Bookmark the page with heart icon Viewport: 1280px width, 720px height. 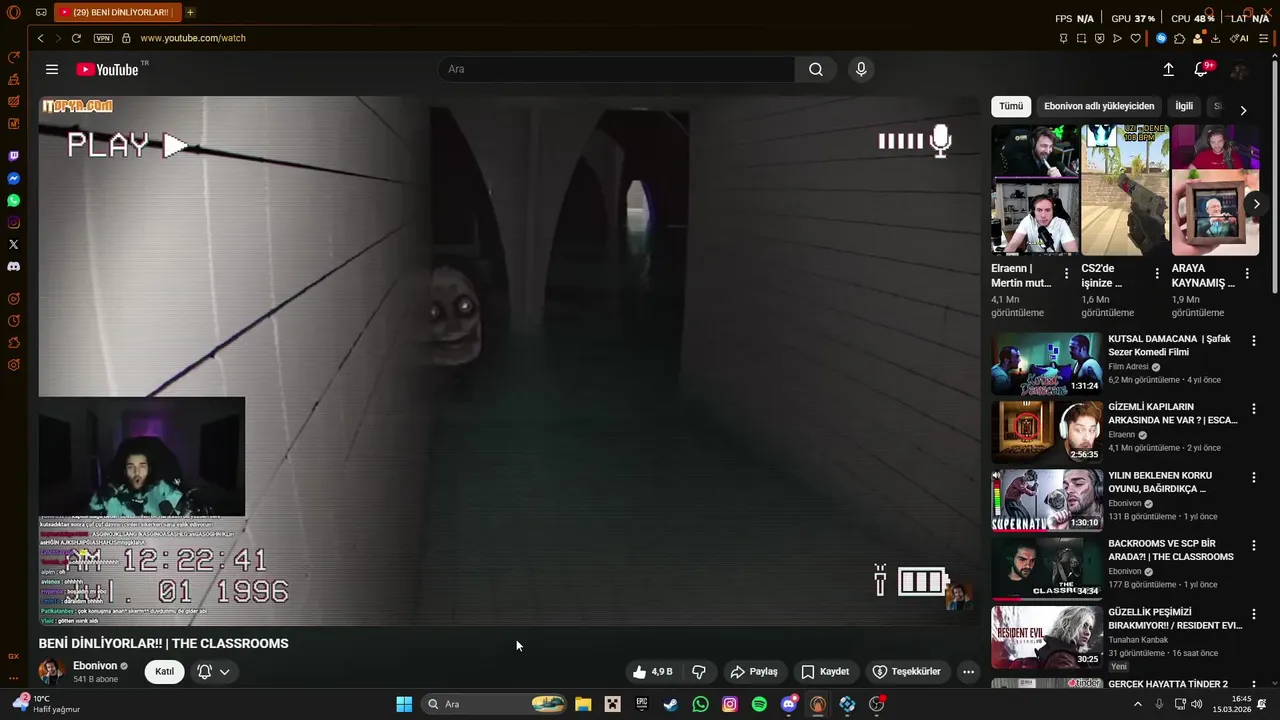(x=1135, y=38)
